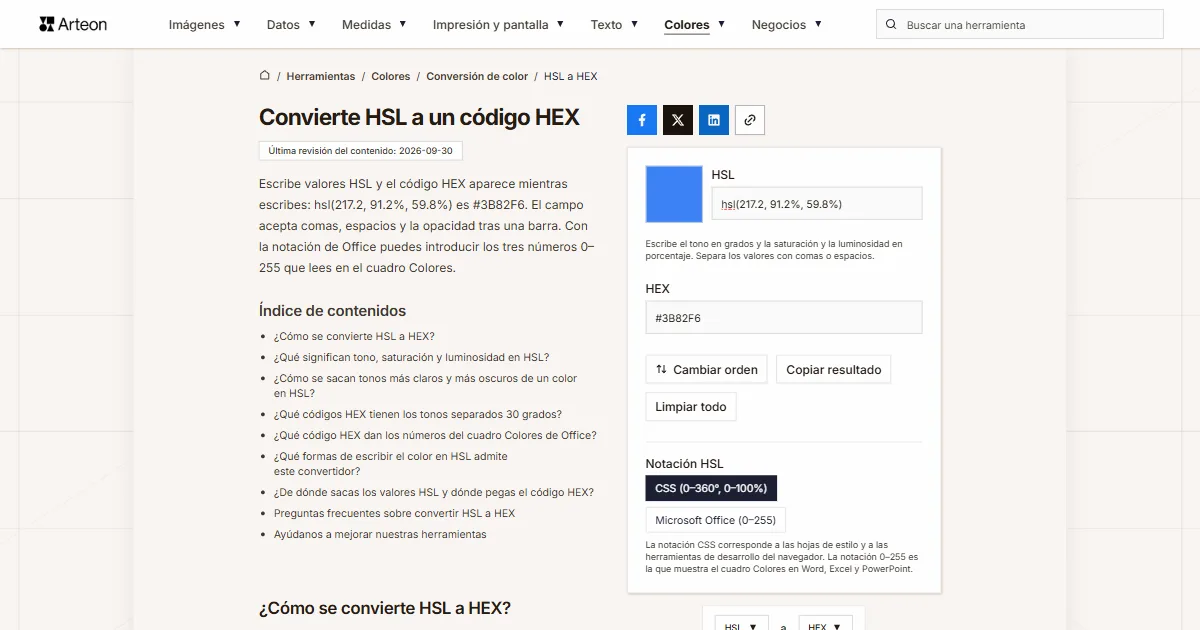Open the Texto menu
1200x630 pixels.
(614, 25)
